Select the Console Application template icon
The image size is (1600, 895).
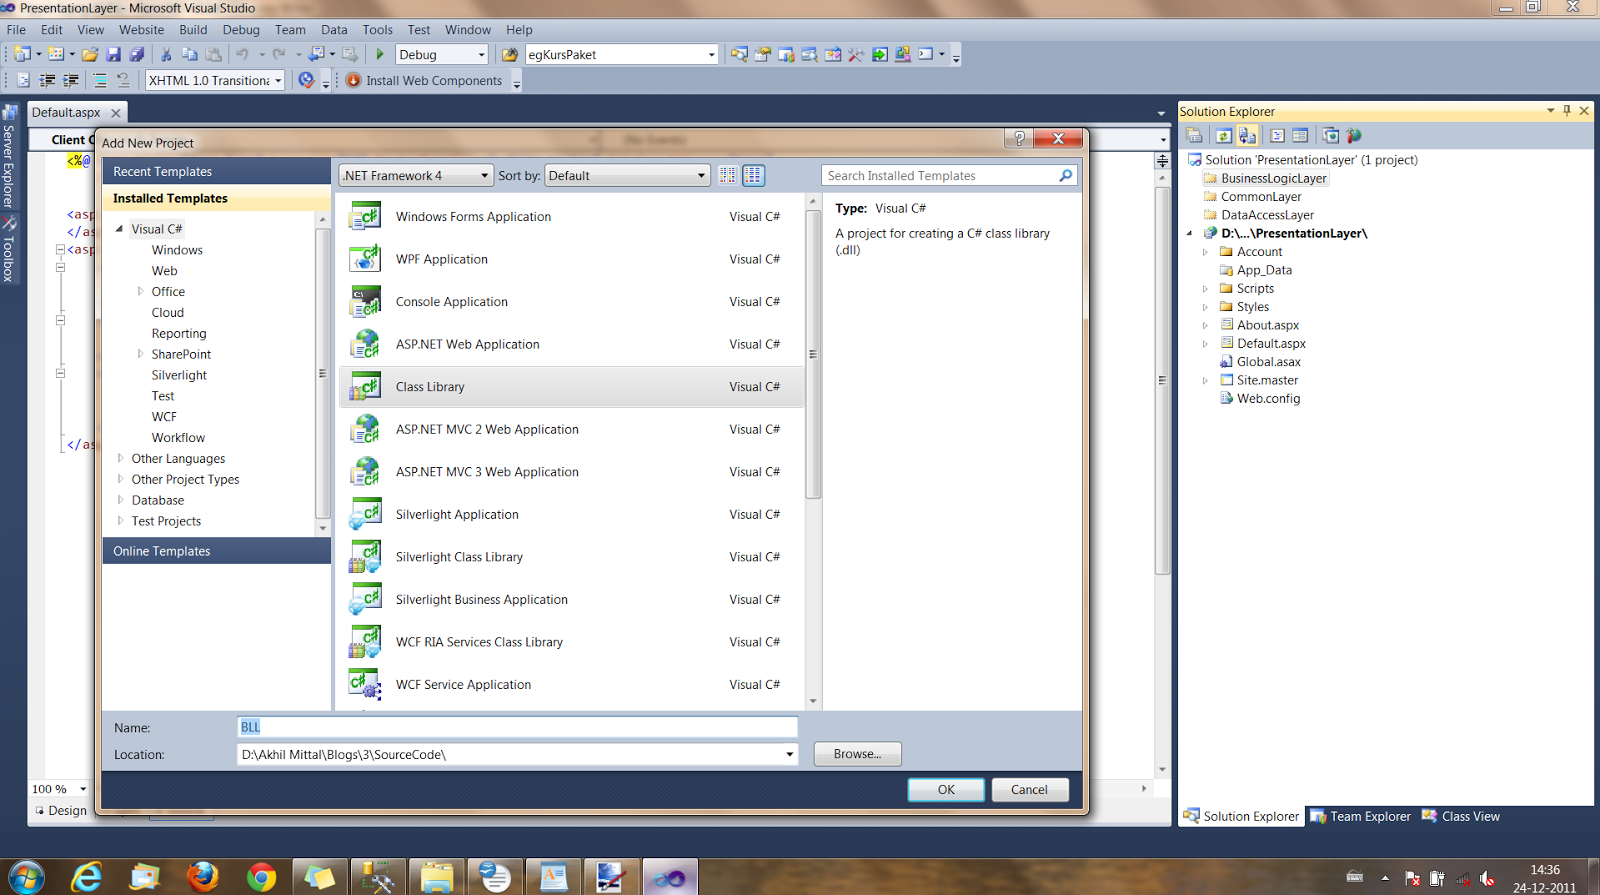click(x=365, y=302)
